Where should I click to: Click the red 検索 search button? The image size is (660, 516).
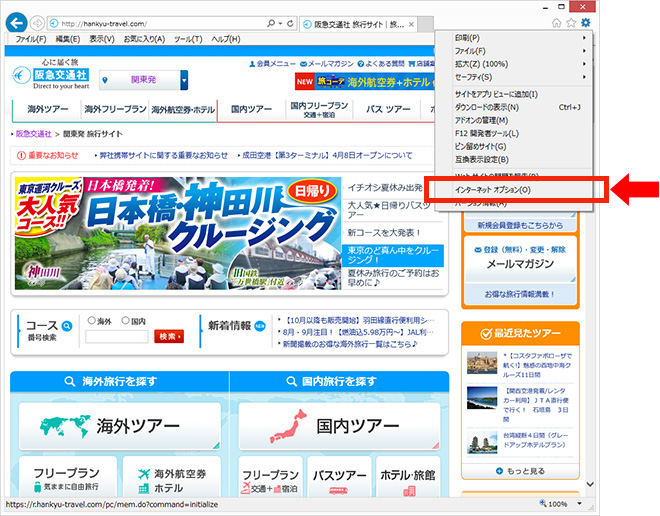click(169, 336)
